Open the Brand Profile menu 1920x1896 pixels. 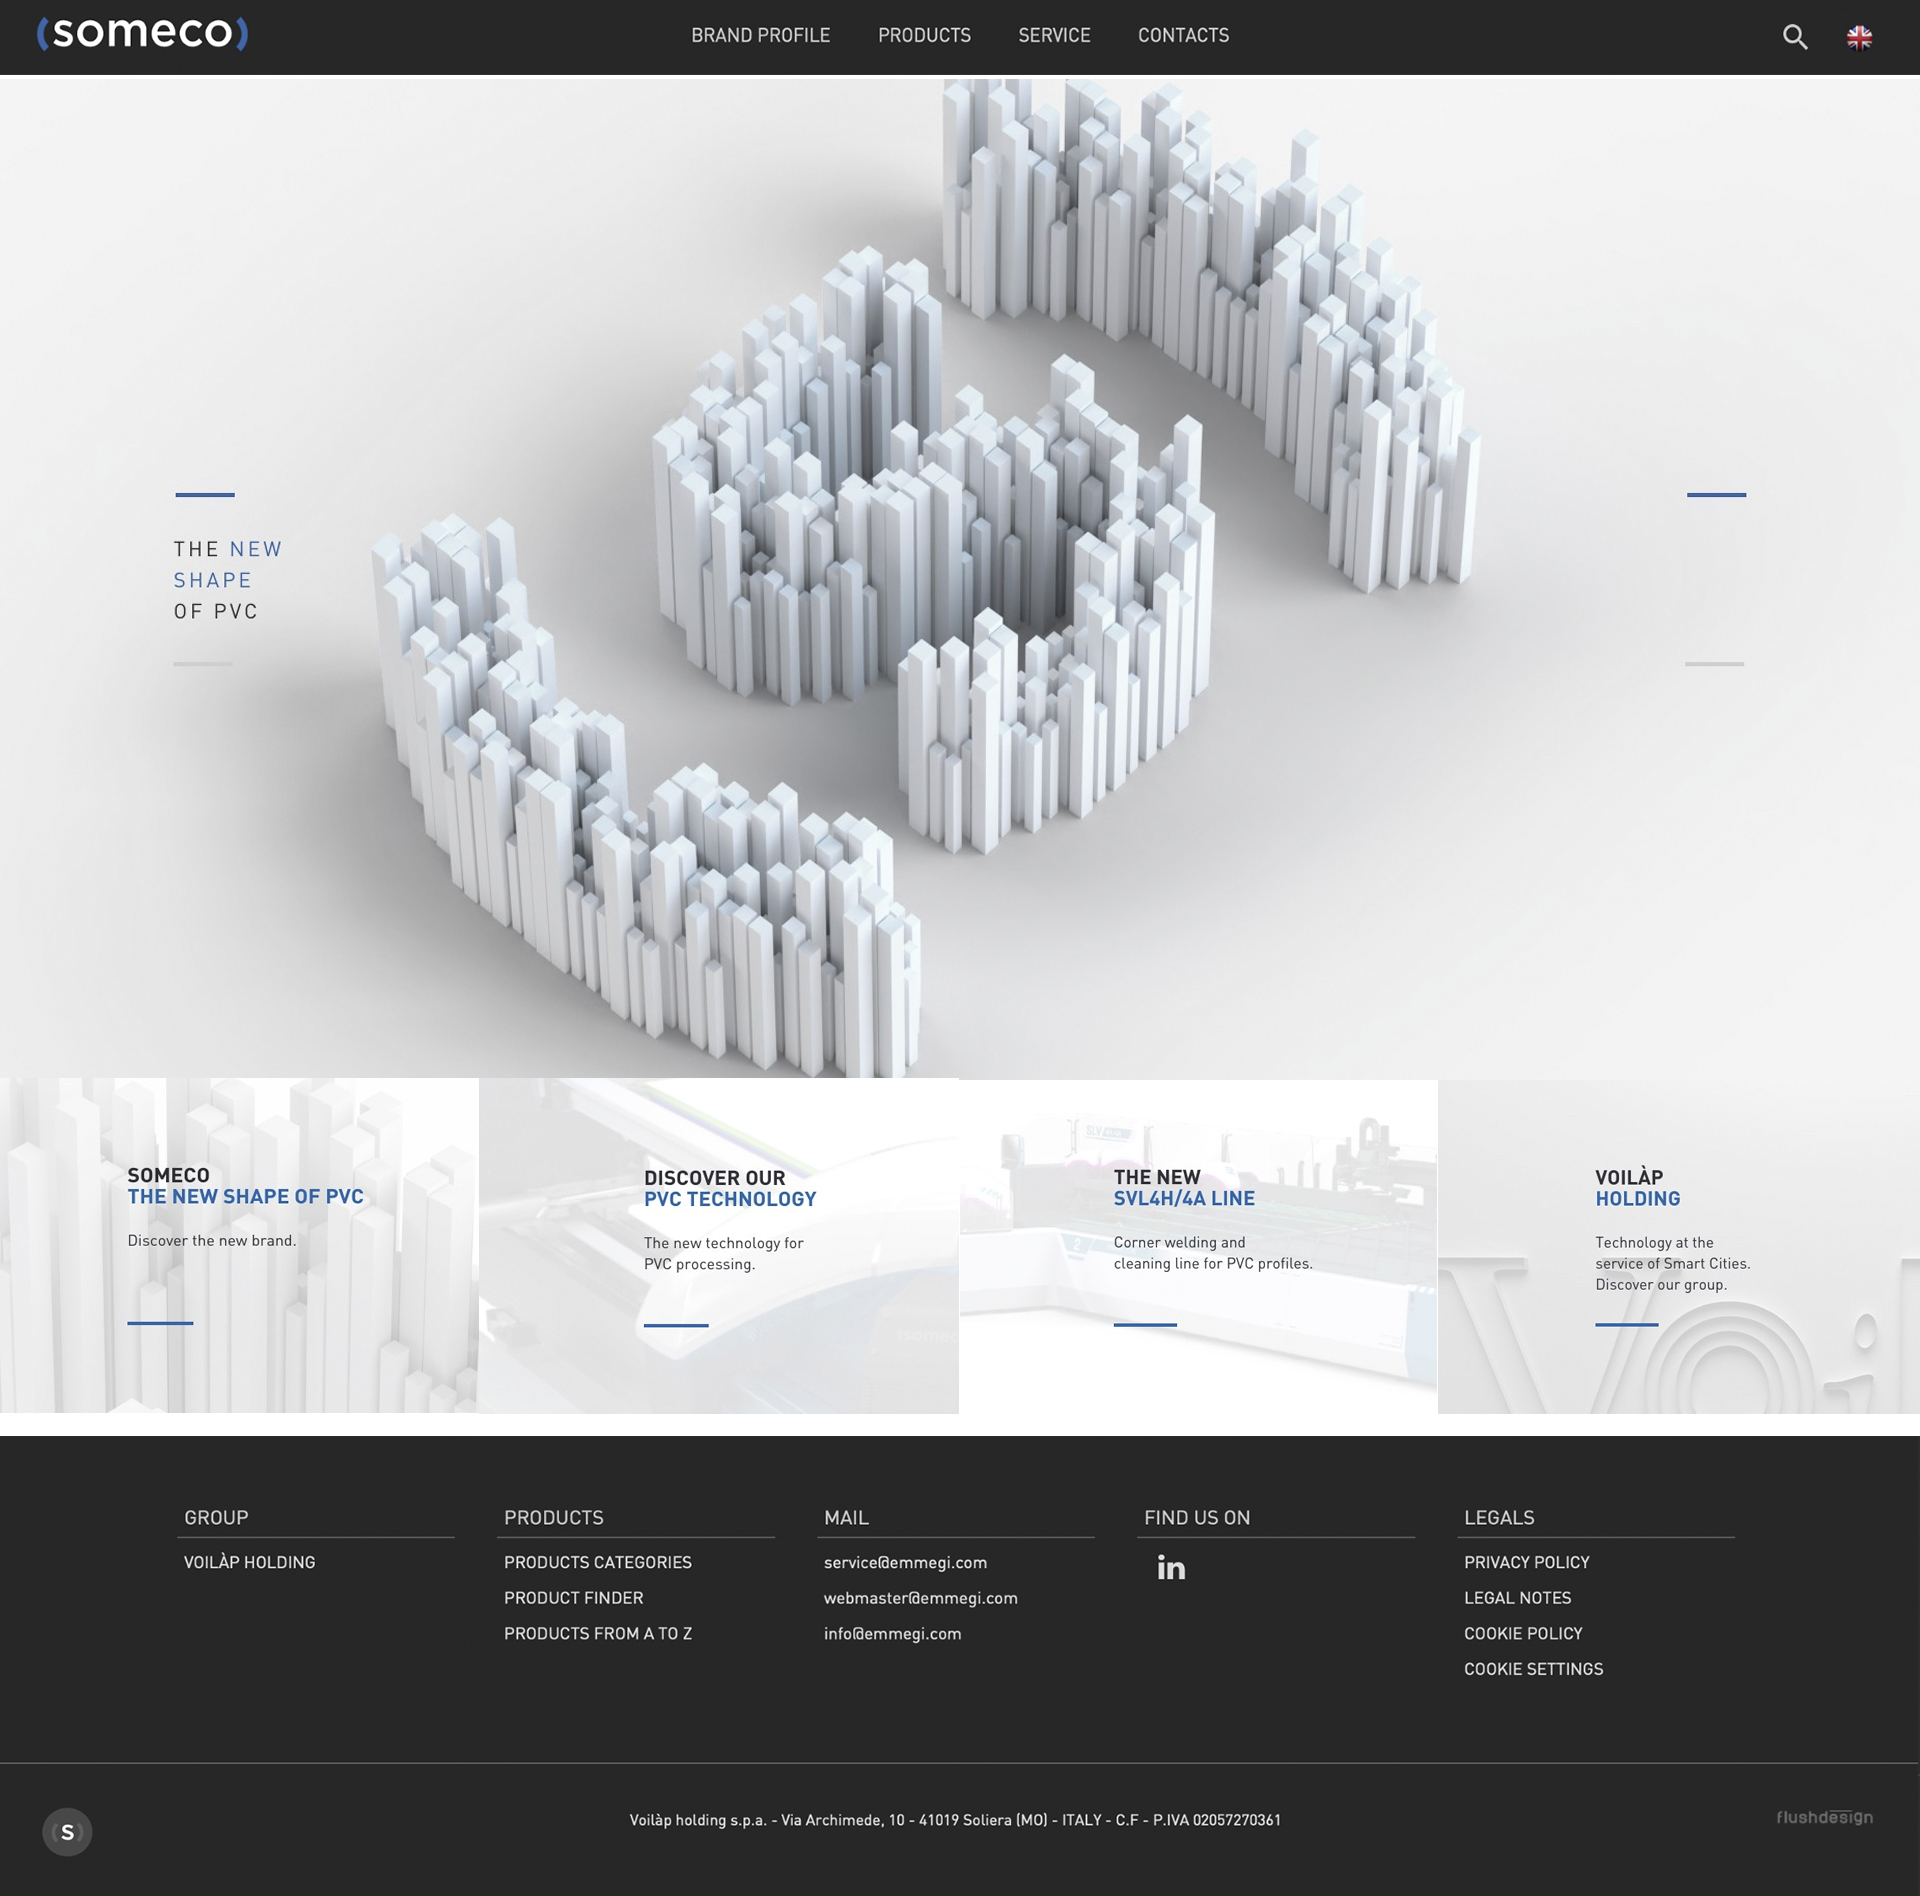[x=760, y=35]
